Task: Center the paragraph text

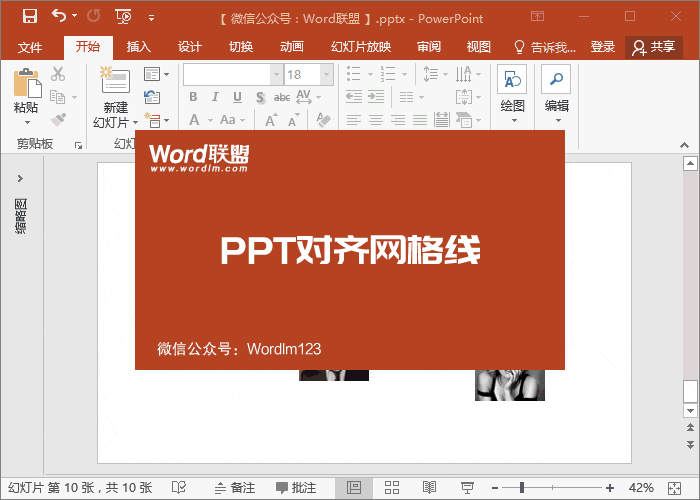Action: pos(376,120)
